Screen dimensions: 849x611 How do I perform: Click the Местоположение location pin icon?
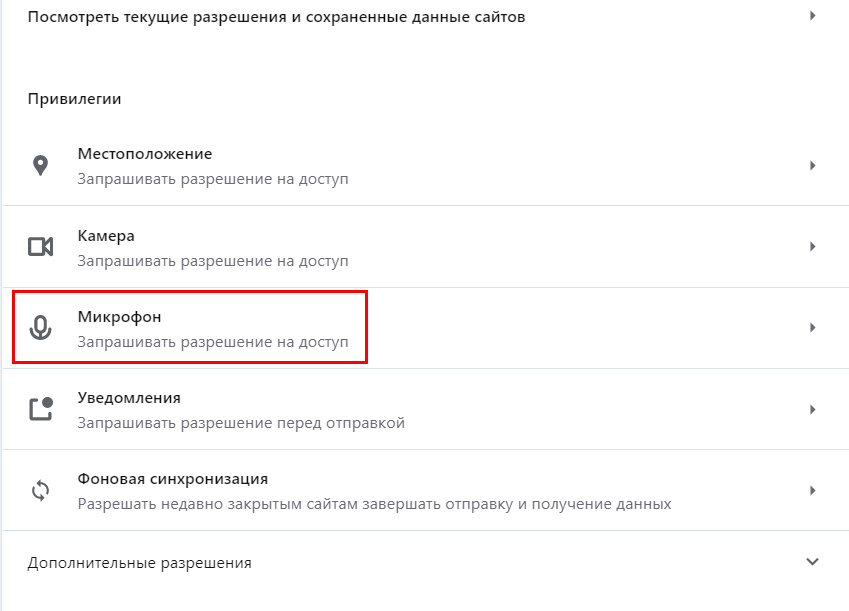coord(40,166)
